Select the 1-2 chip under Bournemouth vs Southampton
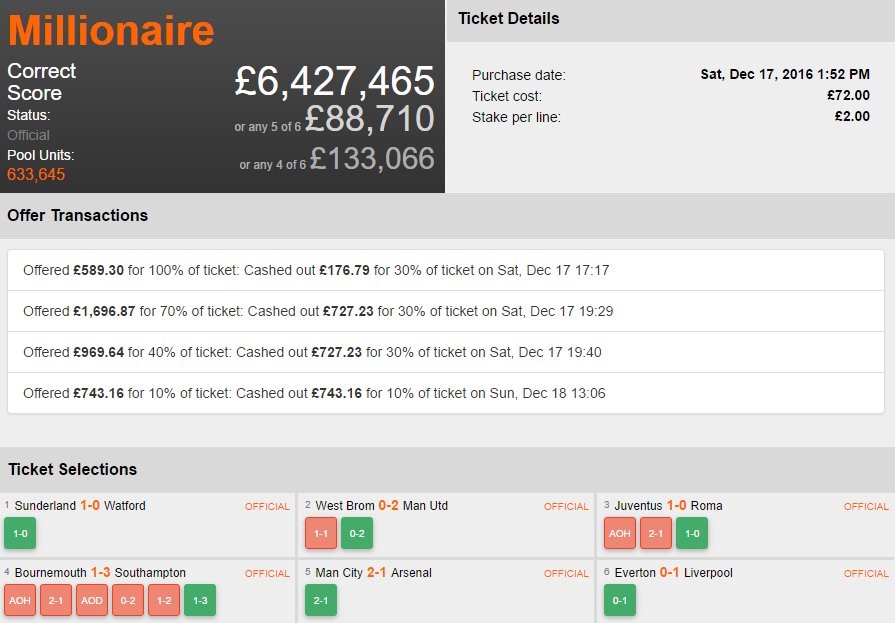 [x=164, y=600]
